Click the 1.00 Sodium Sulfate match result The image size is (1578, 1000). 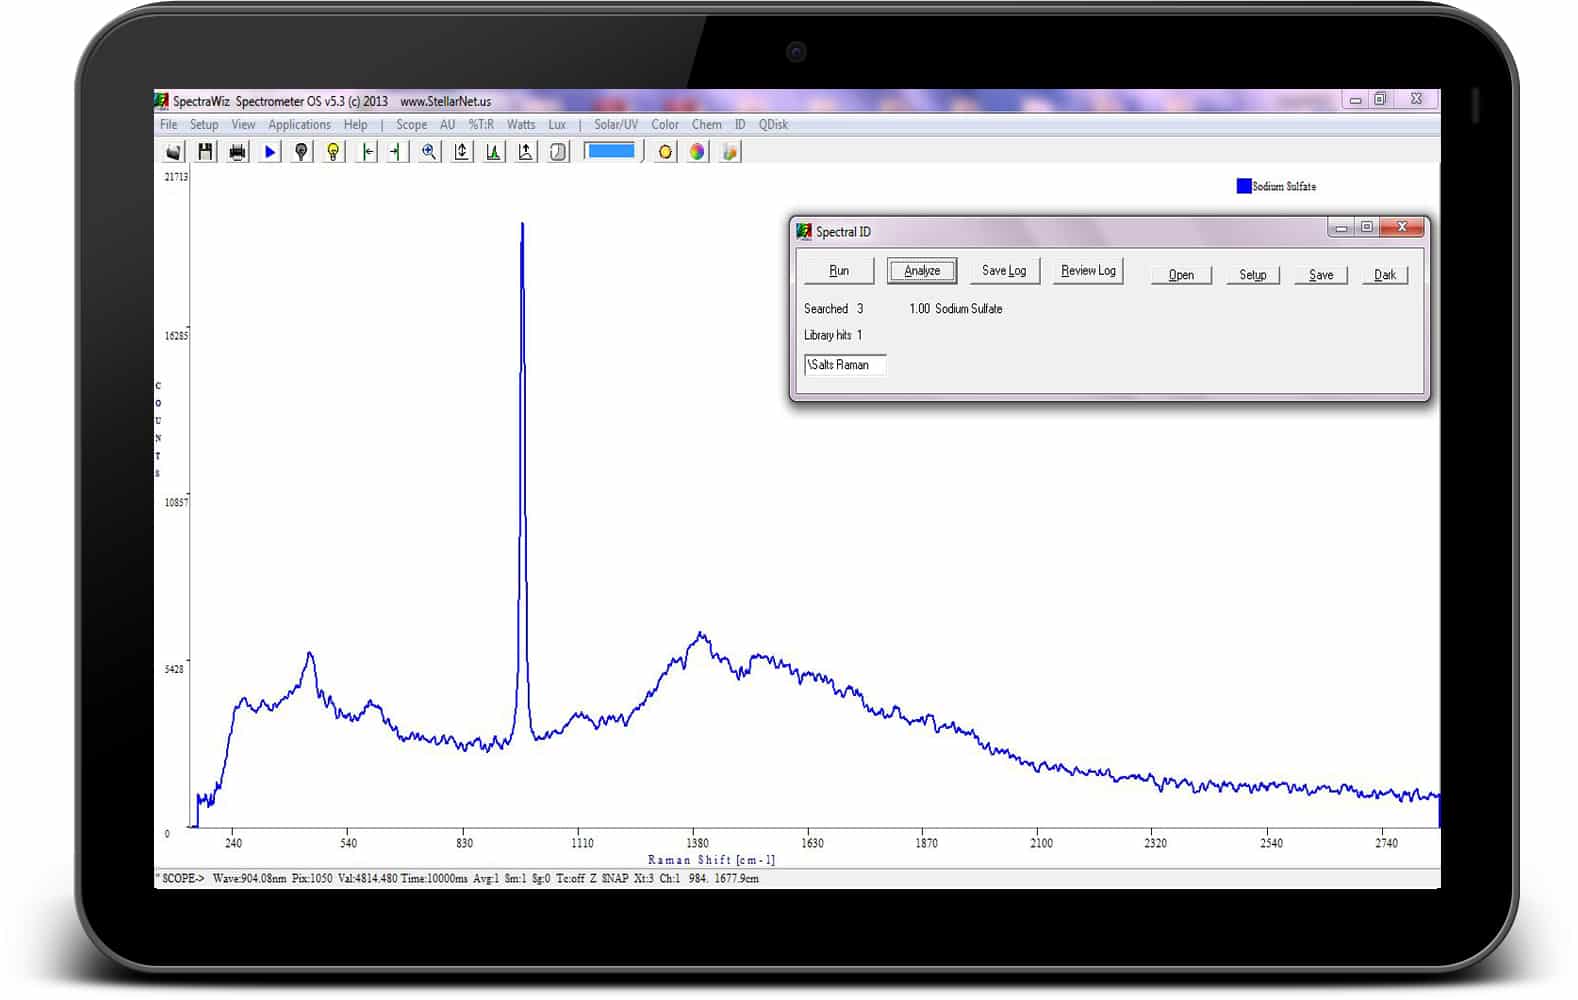(x=956, y=309)
